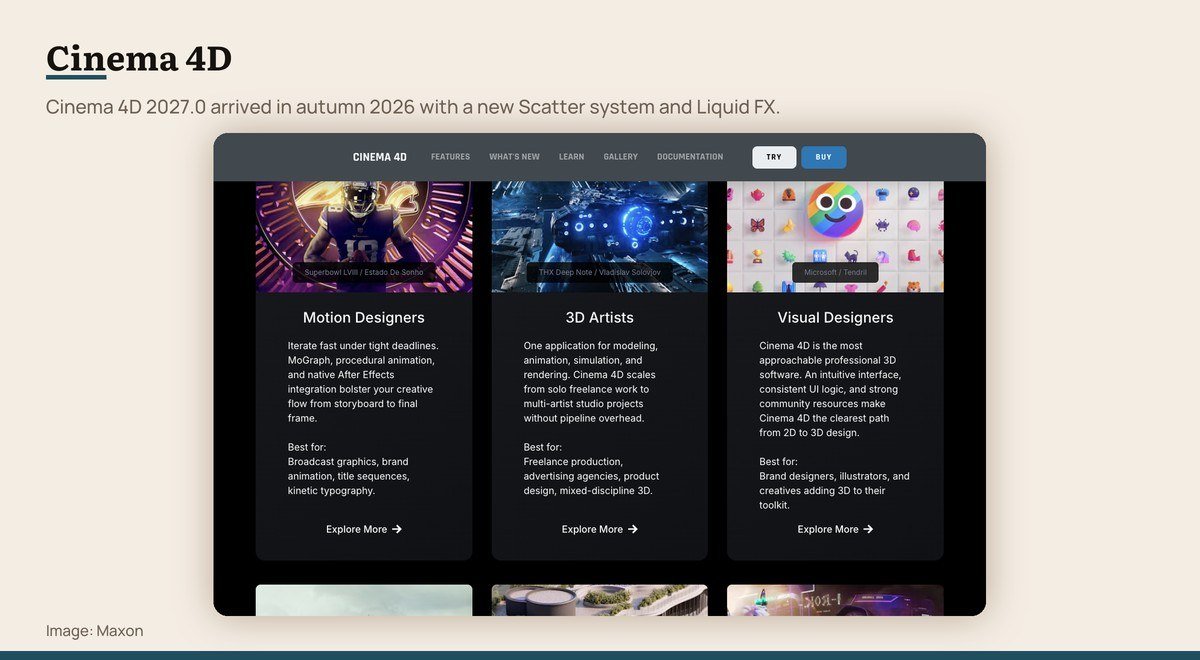Screen dimensions: 1200x660
Task: Open the Features nav item
Action: pyautogui.click(x=450, y=157)
